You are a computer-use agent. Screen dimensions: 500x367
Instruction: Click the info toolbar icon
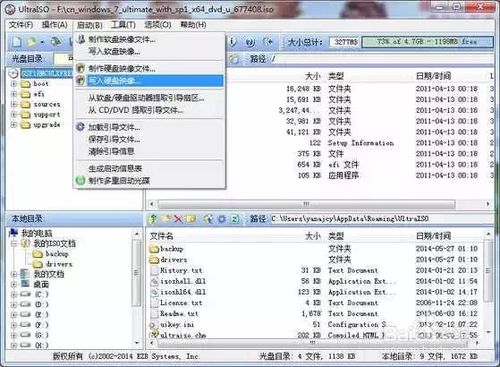point(233,42)
